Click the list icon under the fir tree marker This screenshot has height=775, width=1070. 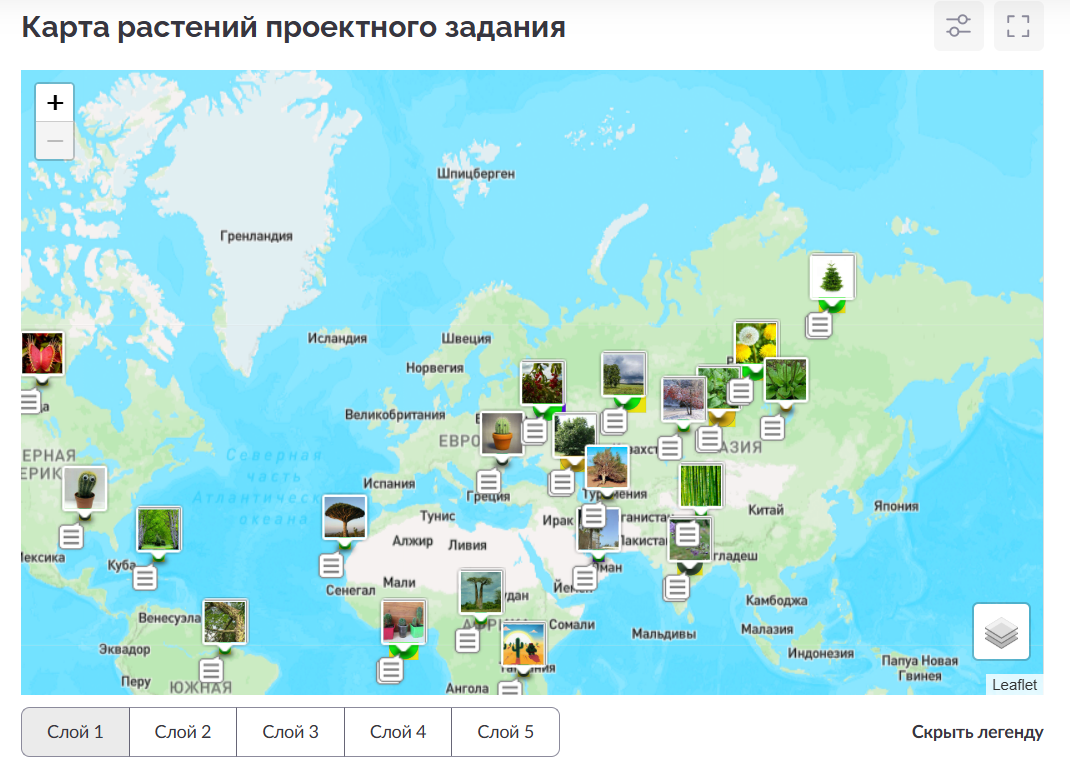[x=820, y=325]
